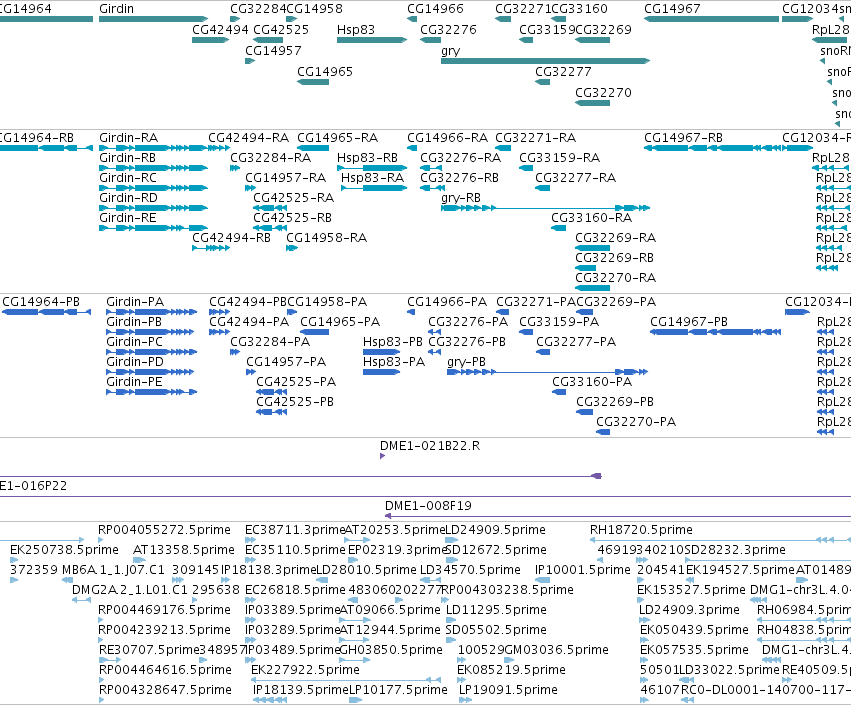Click the CG32284-PA protein label
Image resolution: width=851 pixels, height=705 pixels.
click(270, 342)
